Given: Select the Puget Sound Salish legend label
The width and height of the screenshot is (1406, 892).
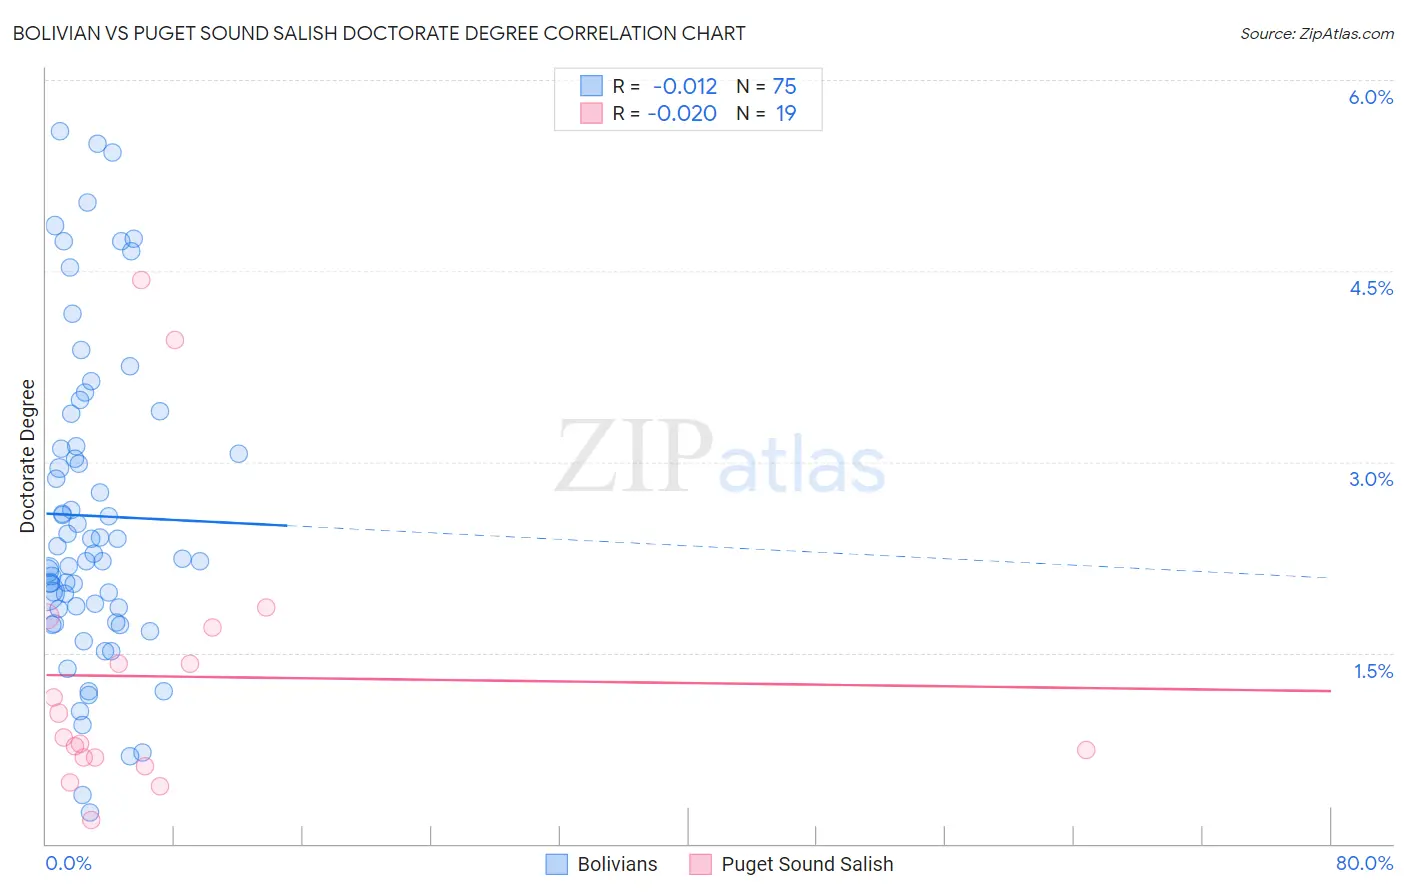Looking at the screenshot, I should (x=807, y=864).
